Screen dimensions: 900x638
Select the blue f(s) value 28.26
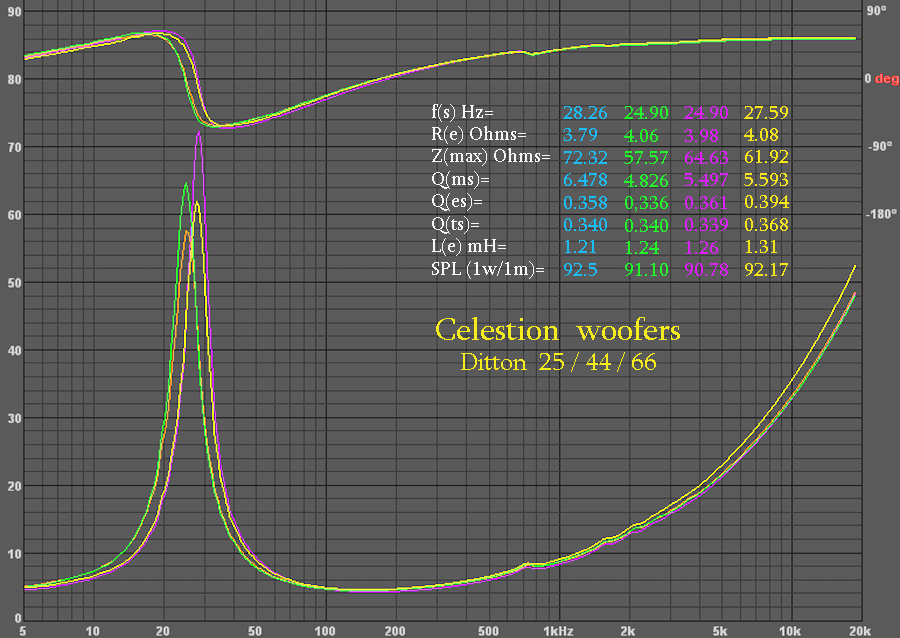585,112
